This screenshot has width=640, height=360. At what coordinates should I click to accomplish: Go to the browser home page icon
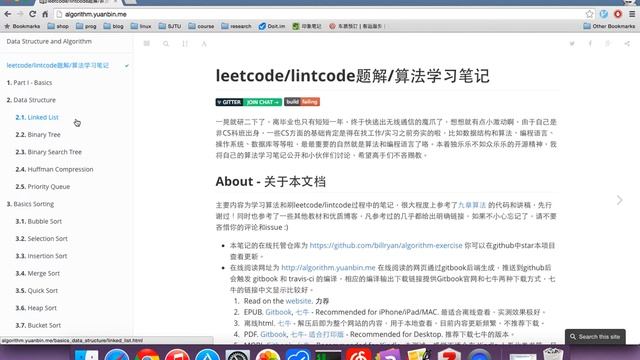pos(45,14)
